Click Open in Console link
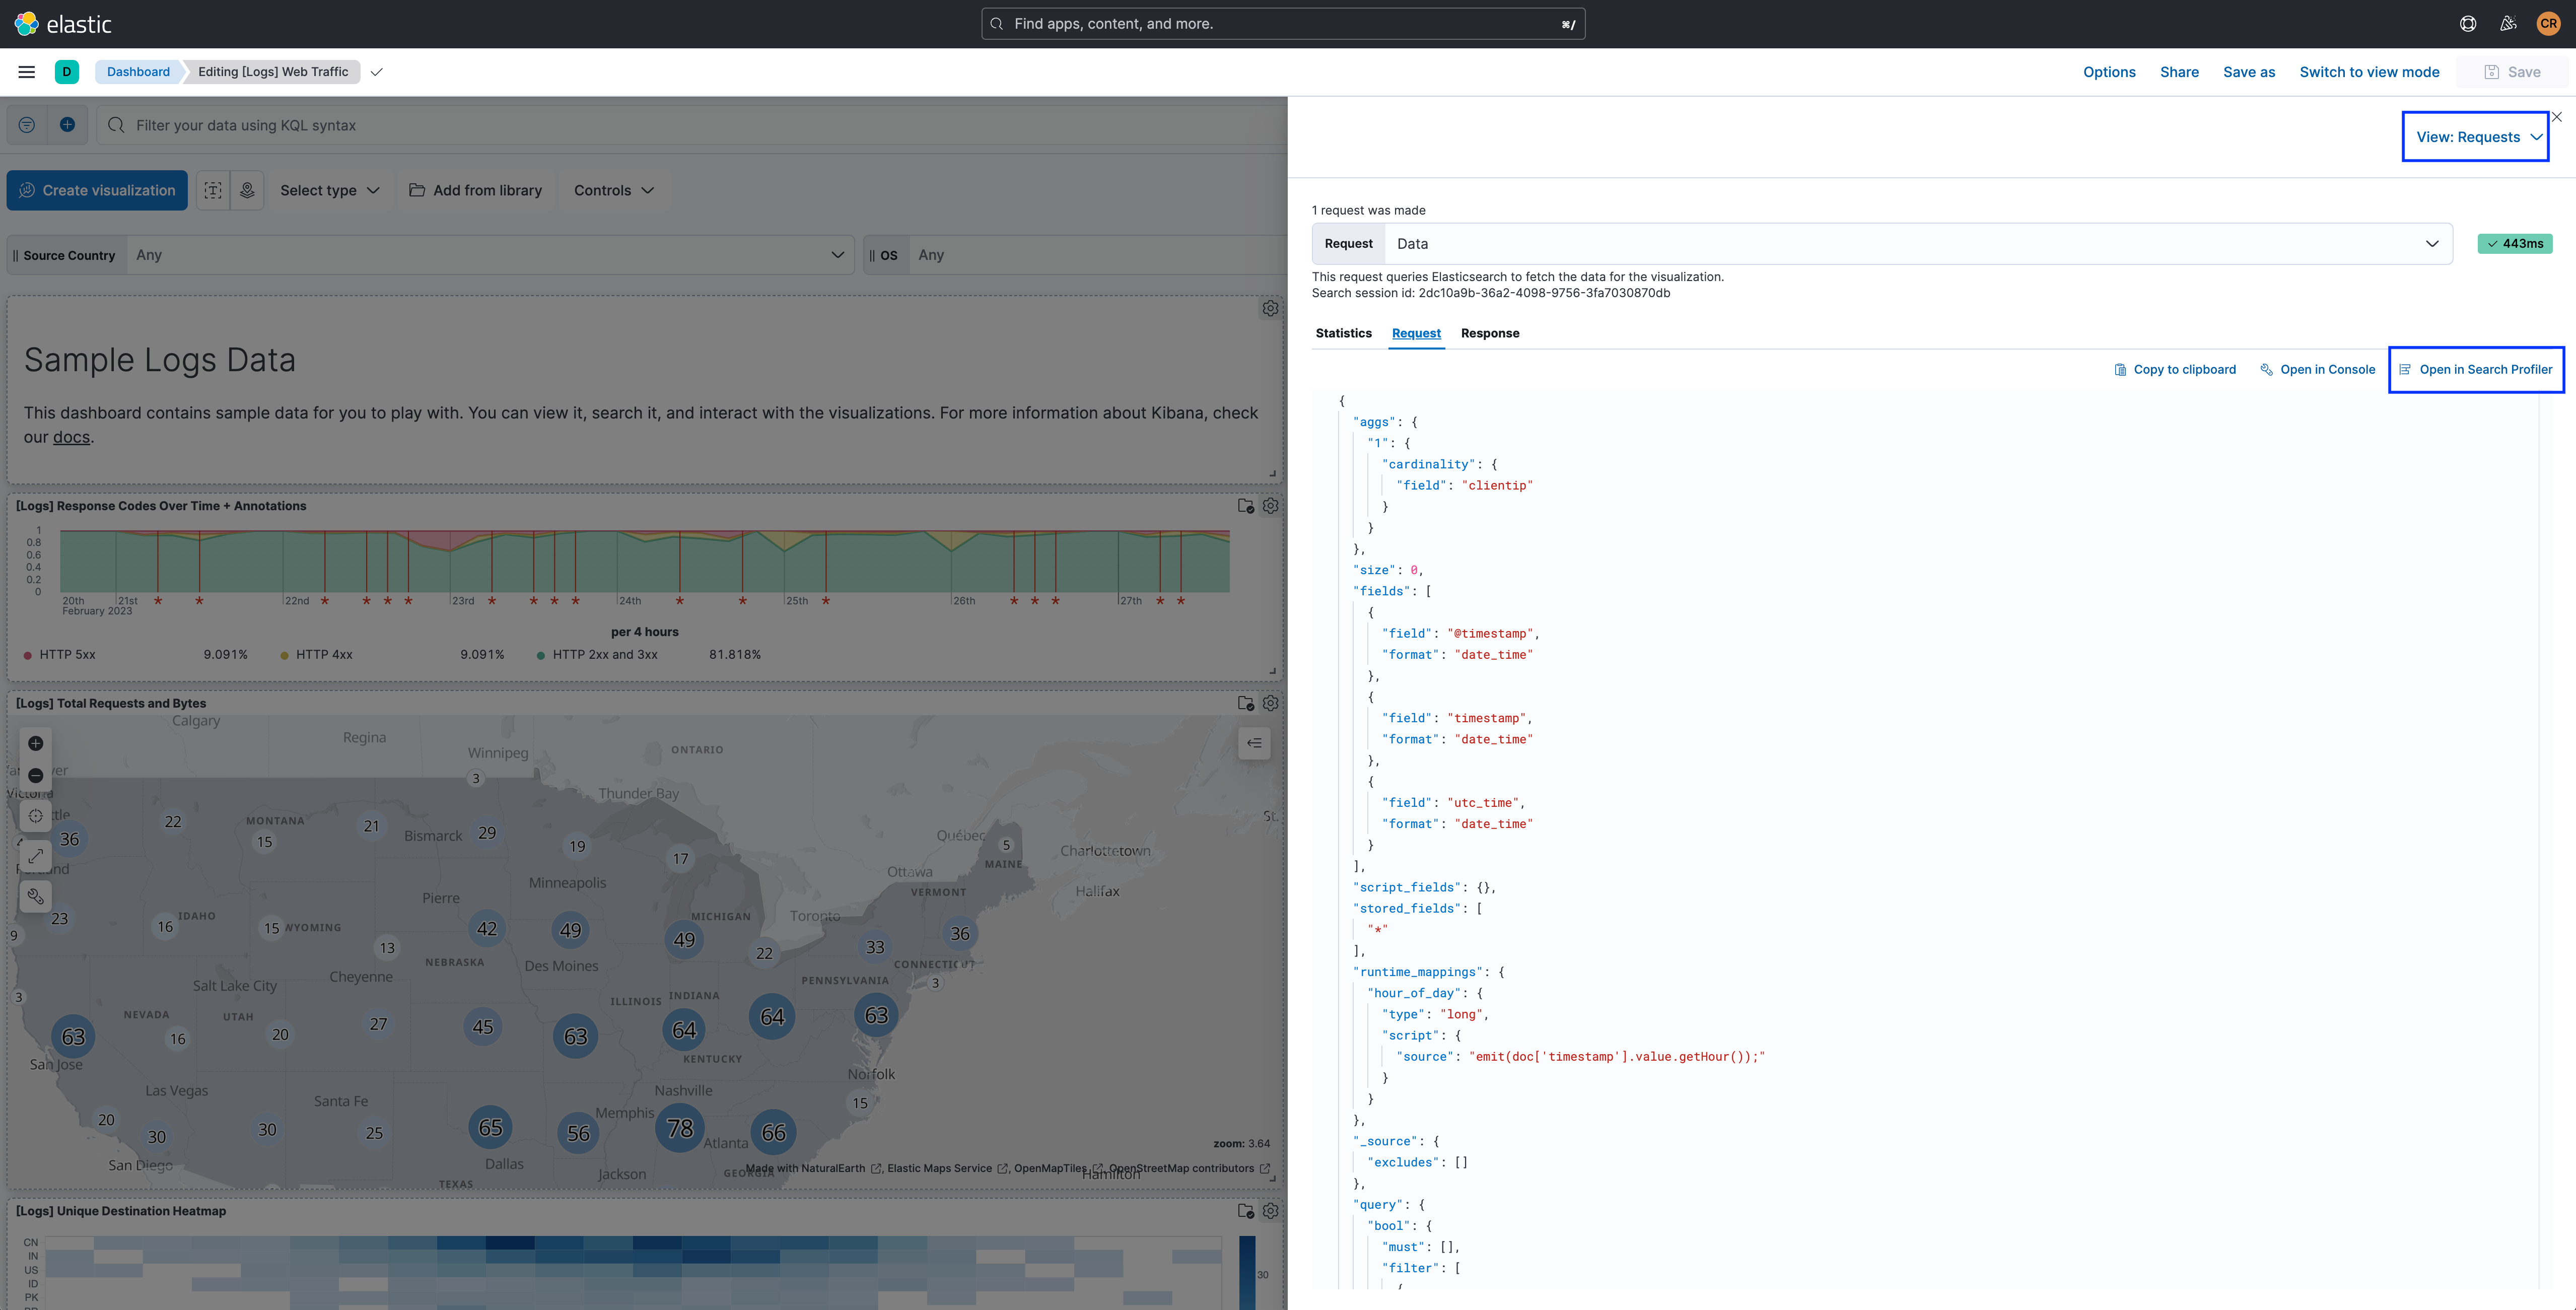Viewport: 2576px width, 1310px height. [2317, 370]
